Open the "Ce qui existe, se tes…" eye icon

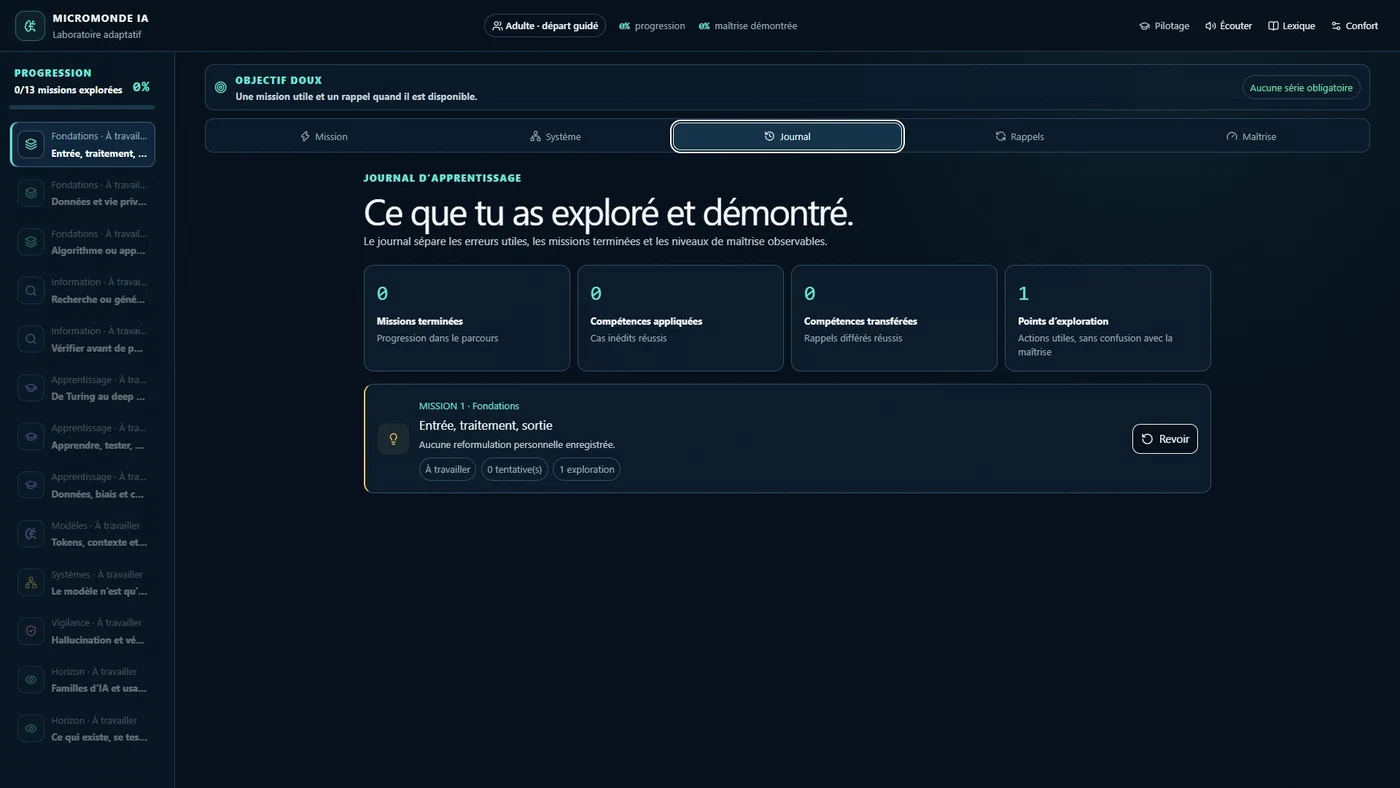tap(31, 729)
